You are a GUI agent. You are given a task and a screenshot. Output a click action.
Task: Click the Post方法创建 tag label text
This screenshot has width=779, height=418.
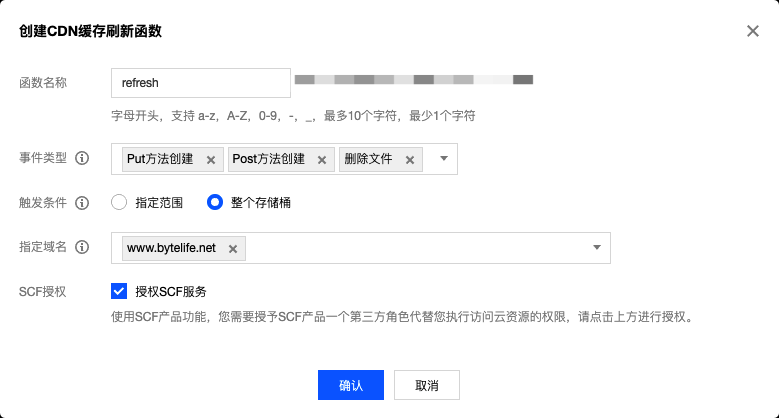pyautogui.click(x=270, y=160)
